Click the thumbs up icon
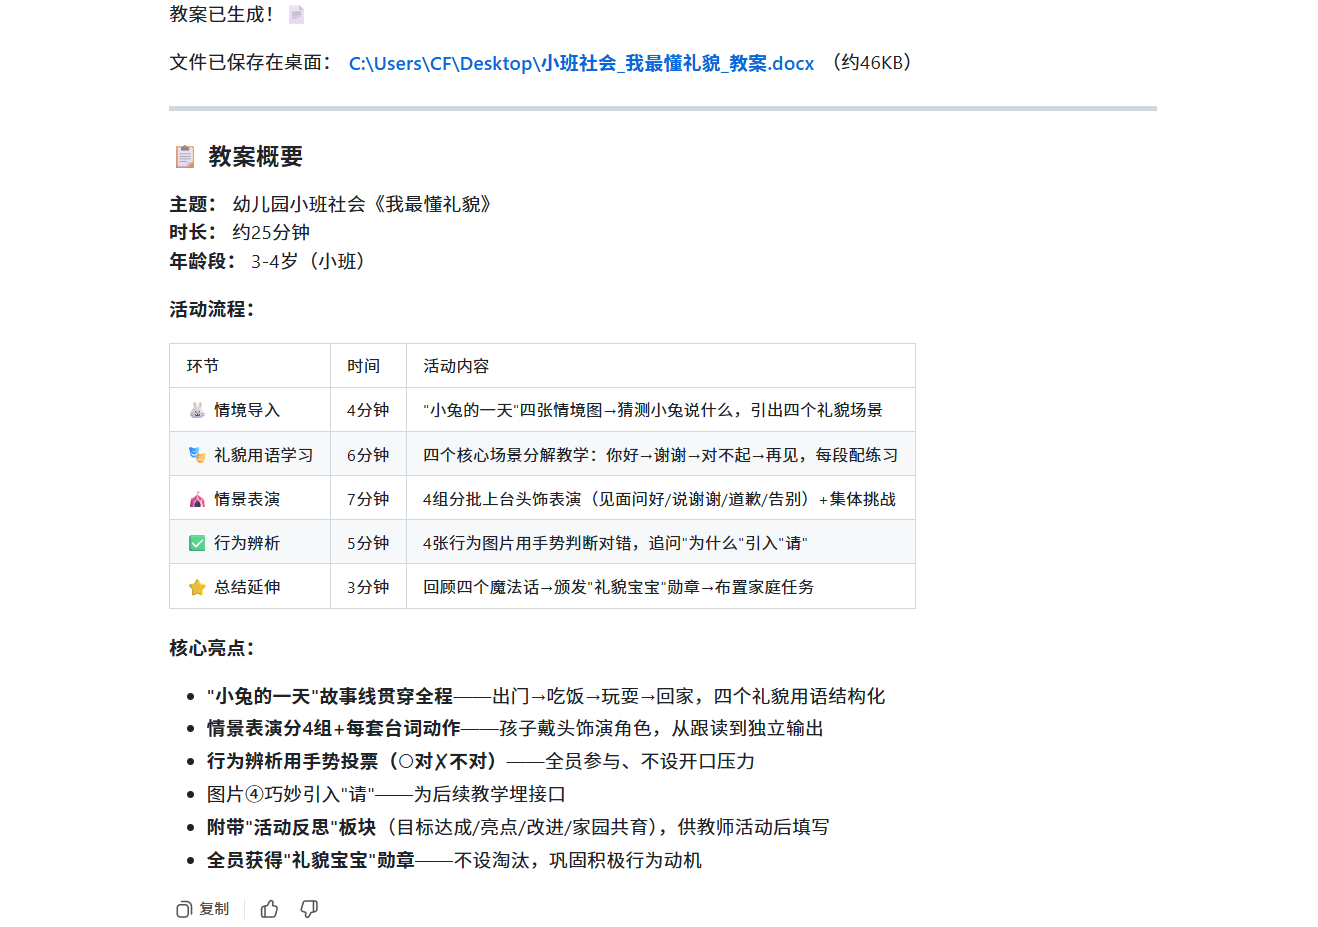The image size is (1318, 927). click(x=269, y=909)
